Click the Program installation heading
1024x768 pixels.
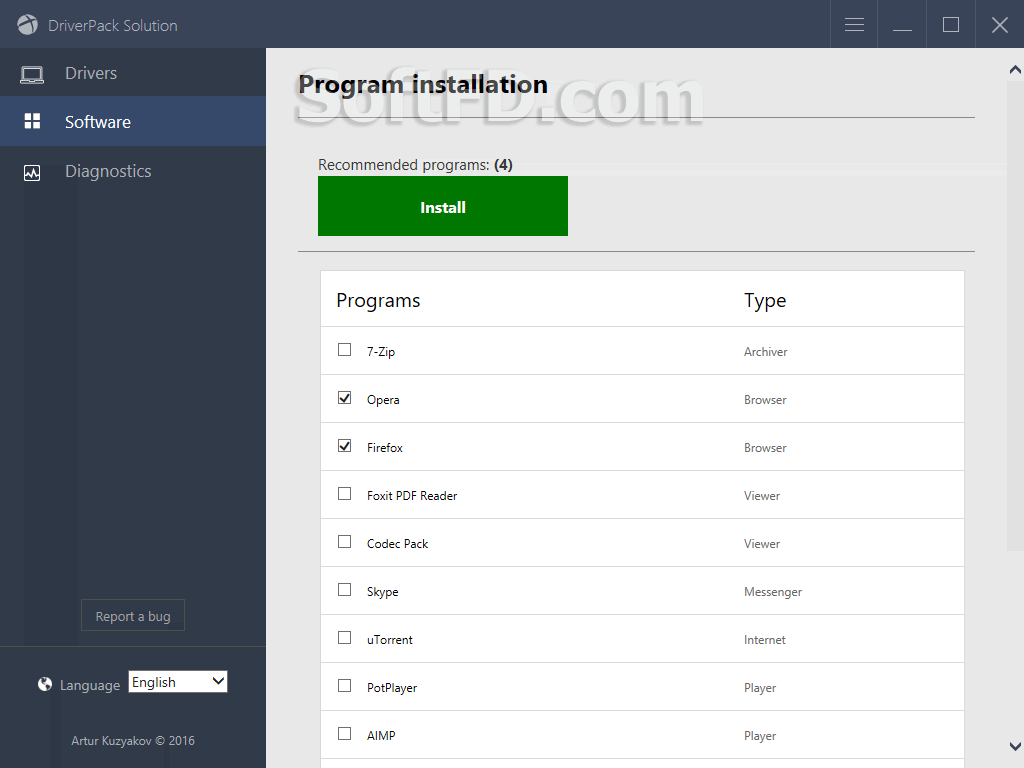point(423,85)
